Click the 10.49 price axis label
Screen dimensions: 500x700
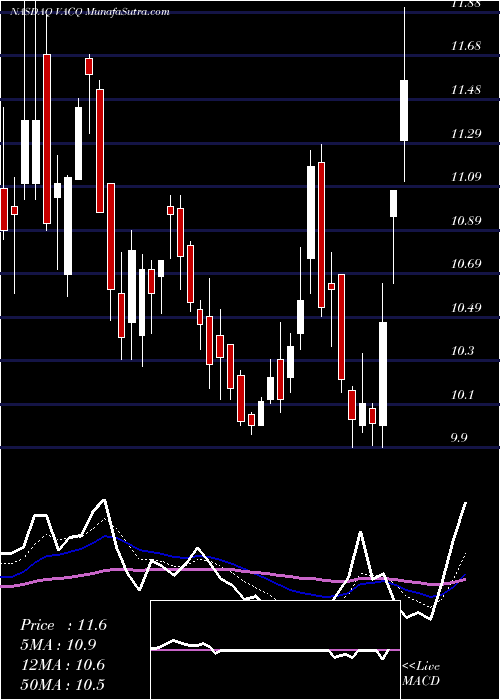(465, 307)
